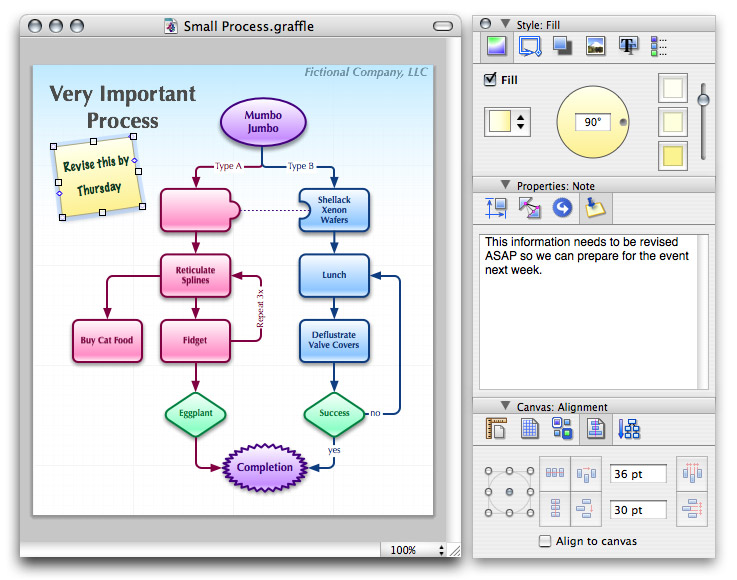Open the Connections properties icon
The width and height of the screenshot is (737, 580).
pos(530,208)
